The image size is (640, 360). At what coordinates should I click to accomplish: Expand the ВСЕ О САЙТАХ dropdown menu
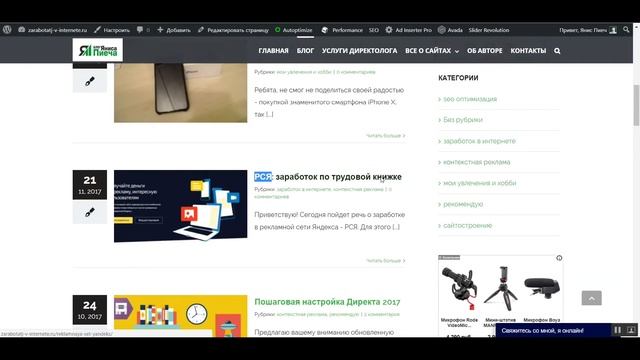tap(432, 51)
